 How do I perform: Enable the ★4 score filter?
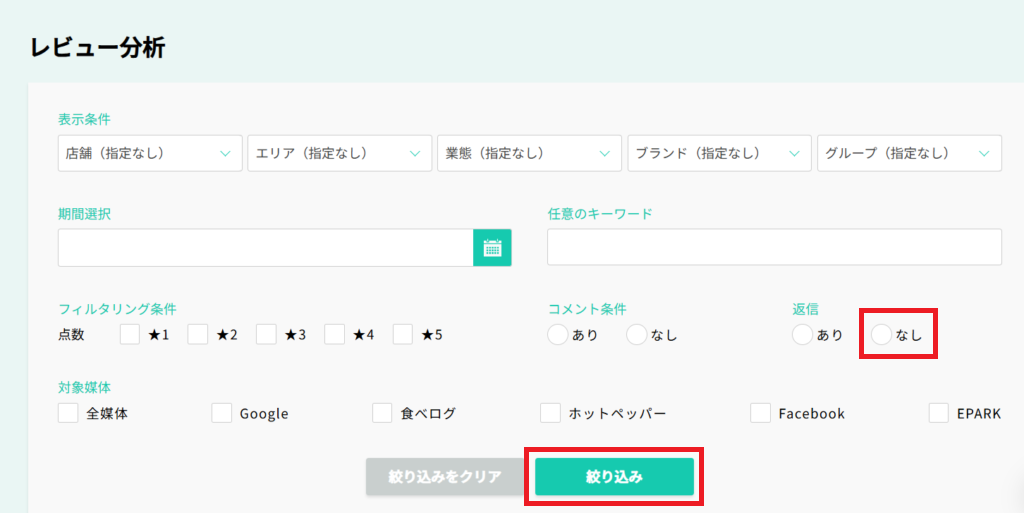[335, 335]
